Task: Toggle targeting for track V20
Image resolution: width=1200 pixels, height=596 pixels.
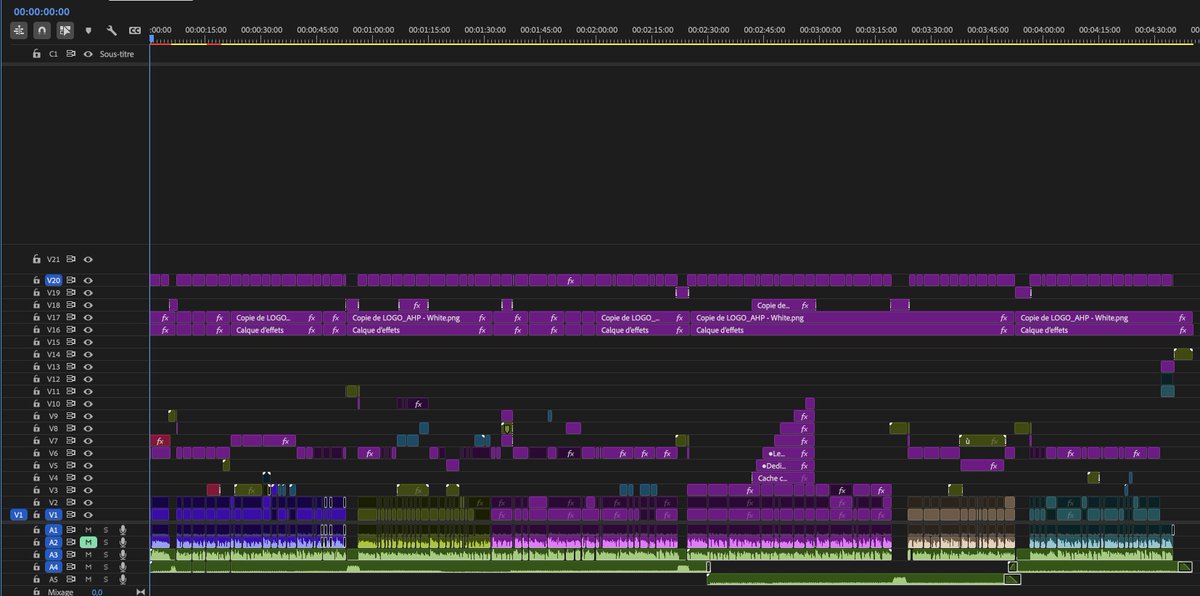Action: click(x=54, y=281)
